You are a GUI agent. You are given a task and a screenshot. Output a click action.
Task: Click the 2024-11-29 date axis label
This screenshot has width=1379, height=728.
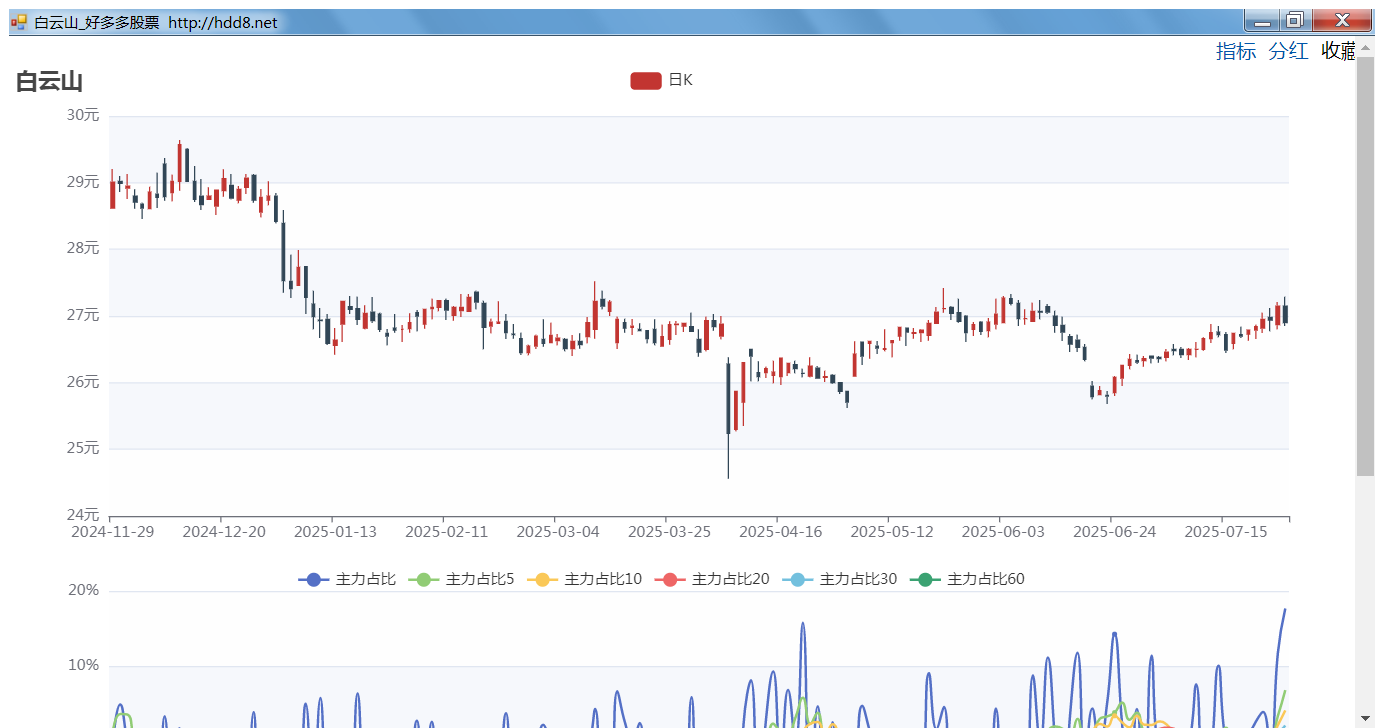112,531
